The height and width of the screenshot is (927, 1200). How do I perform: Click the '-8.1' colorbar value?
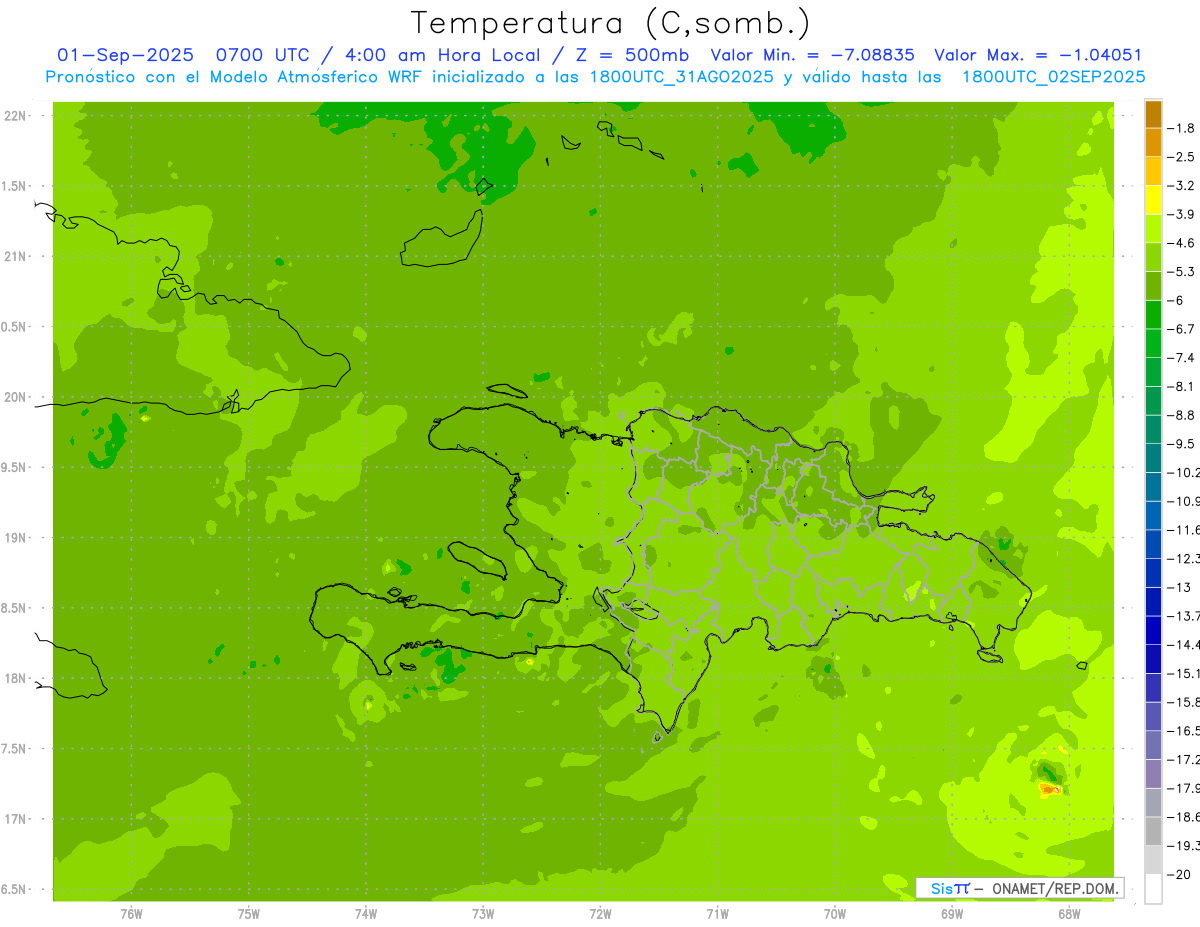[1182, 386]
